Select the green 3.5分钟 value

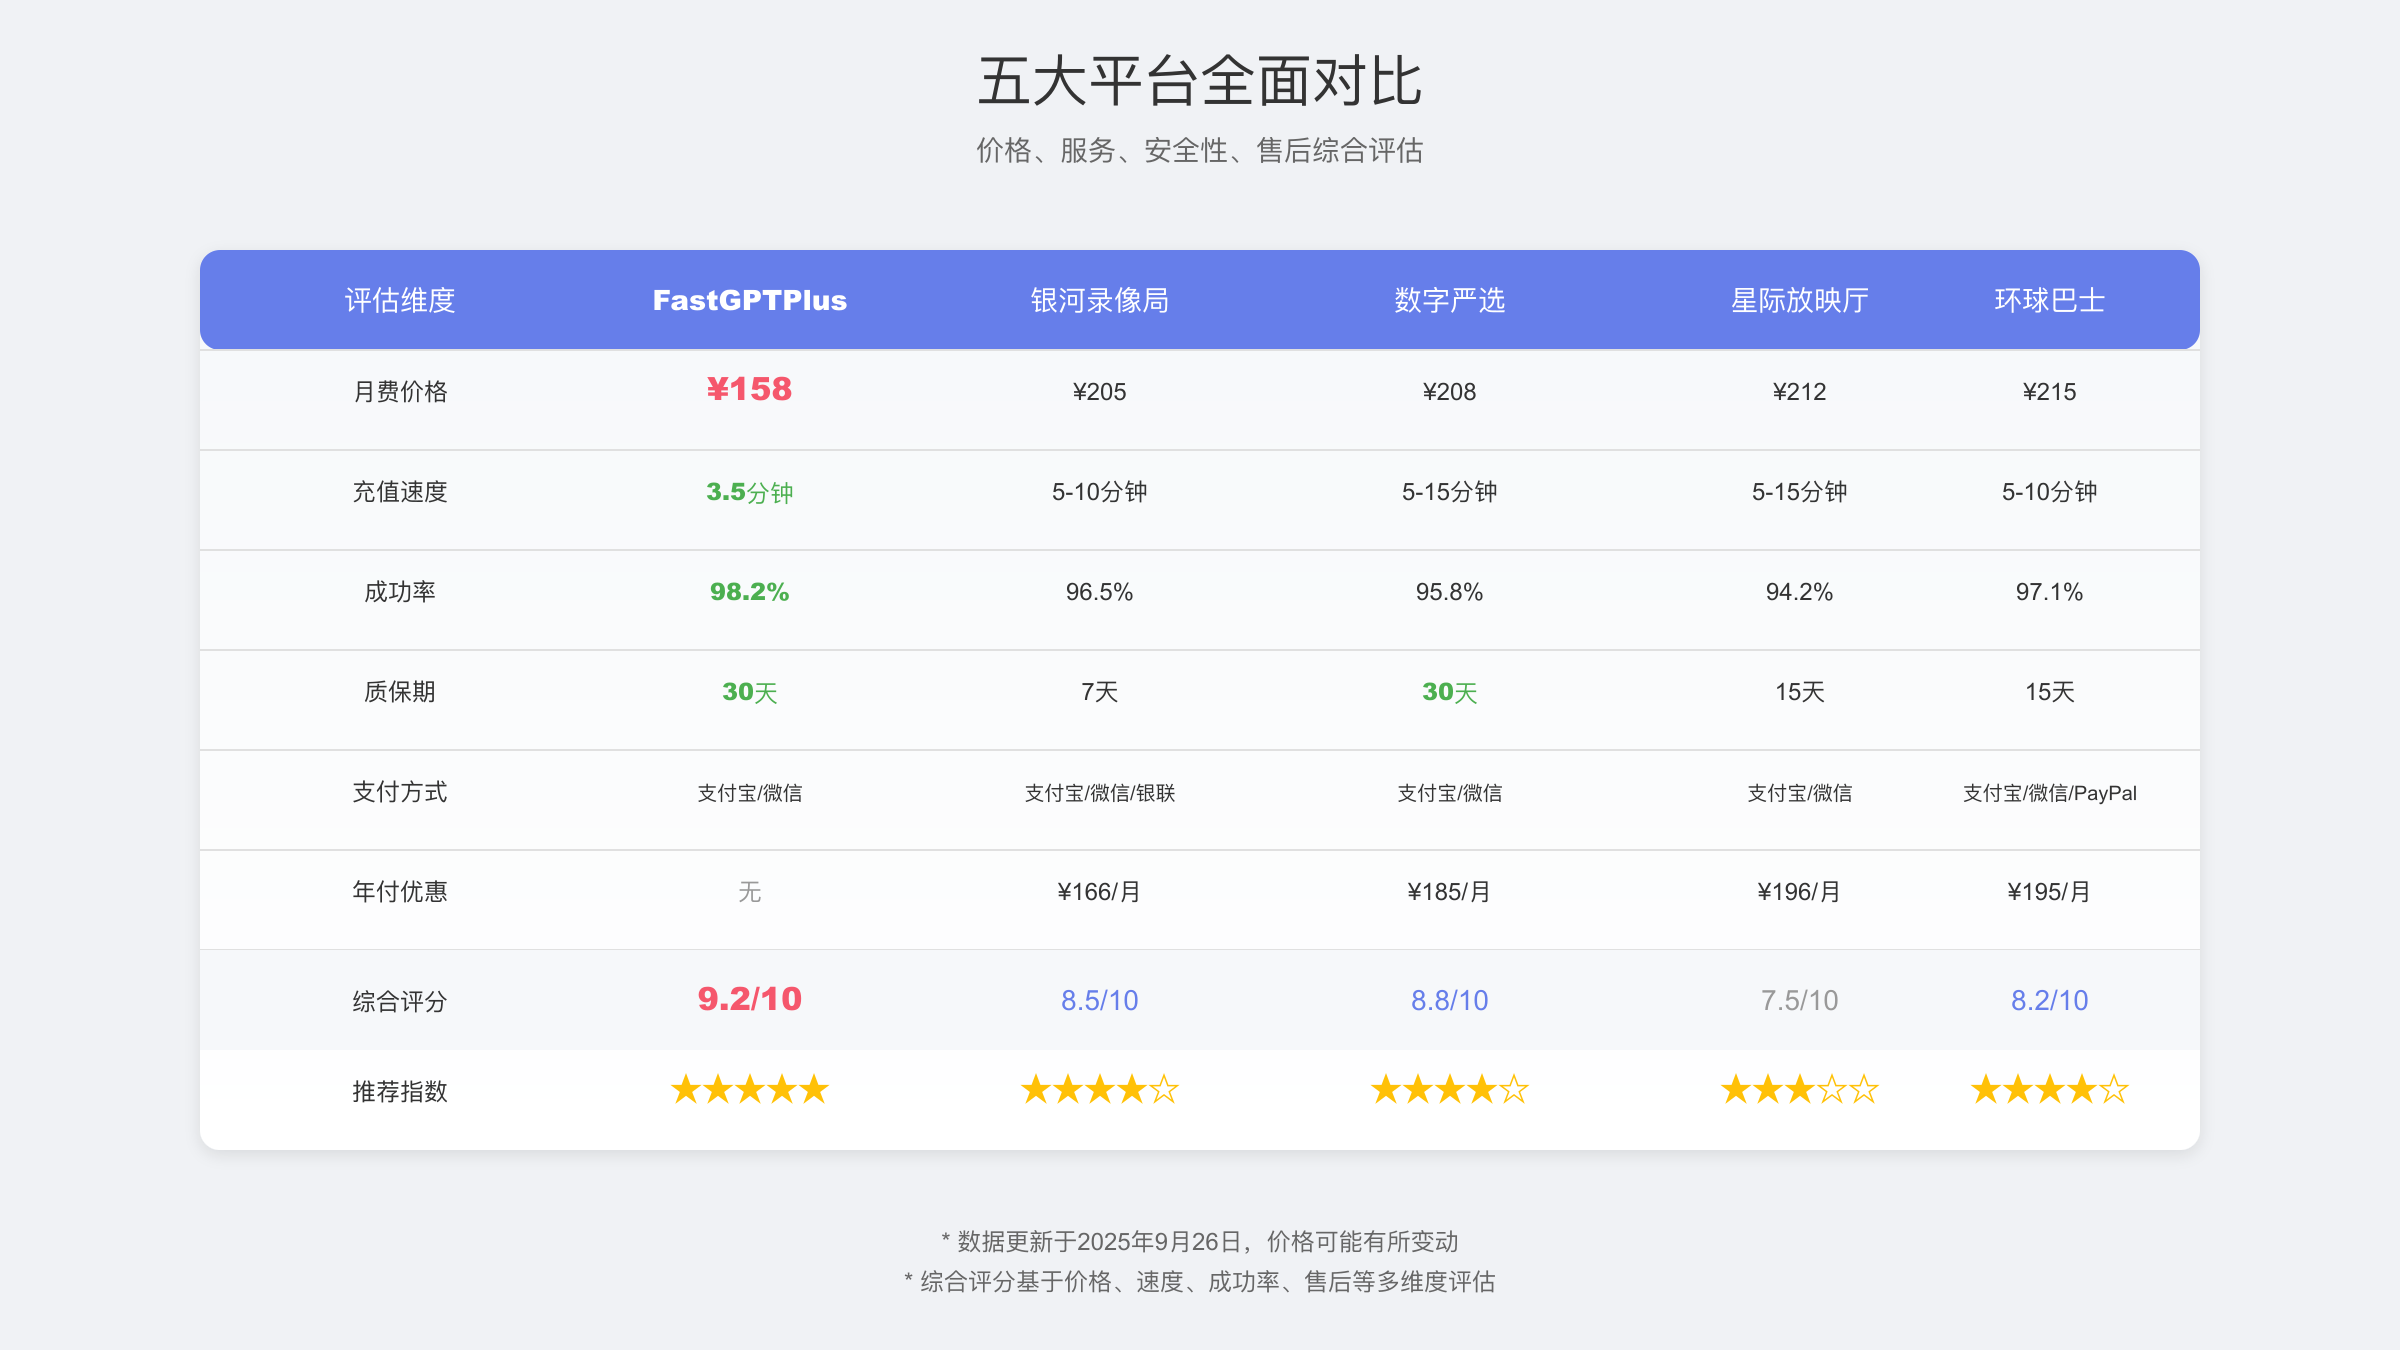pos(749,492)
